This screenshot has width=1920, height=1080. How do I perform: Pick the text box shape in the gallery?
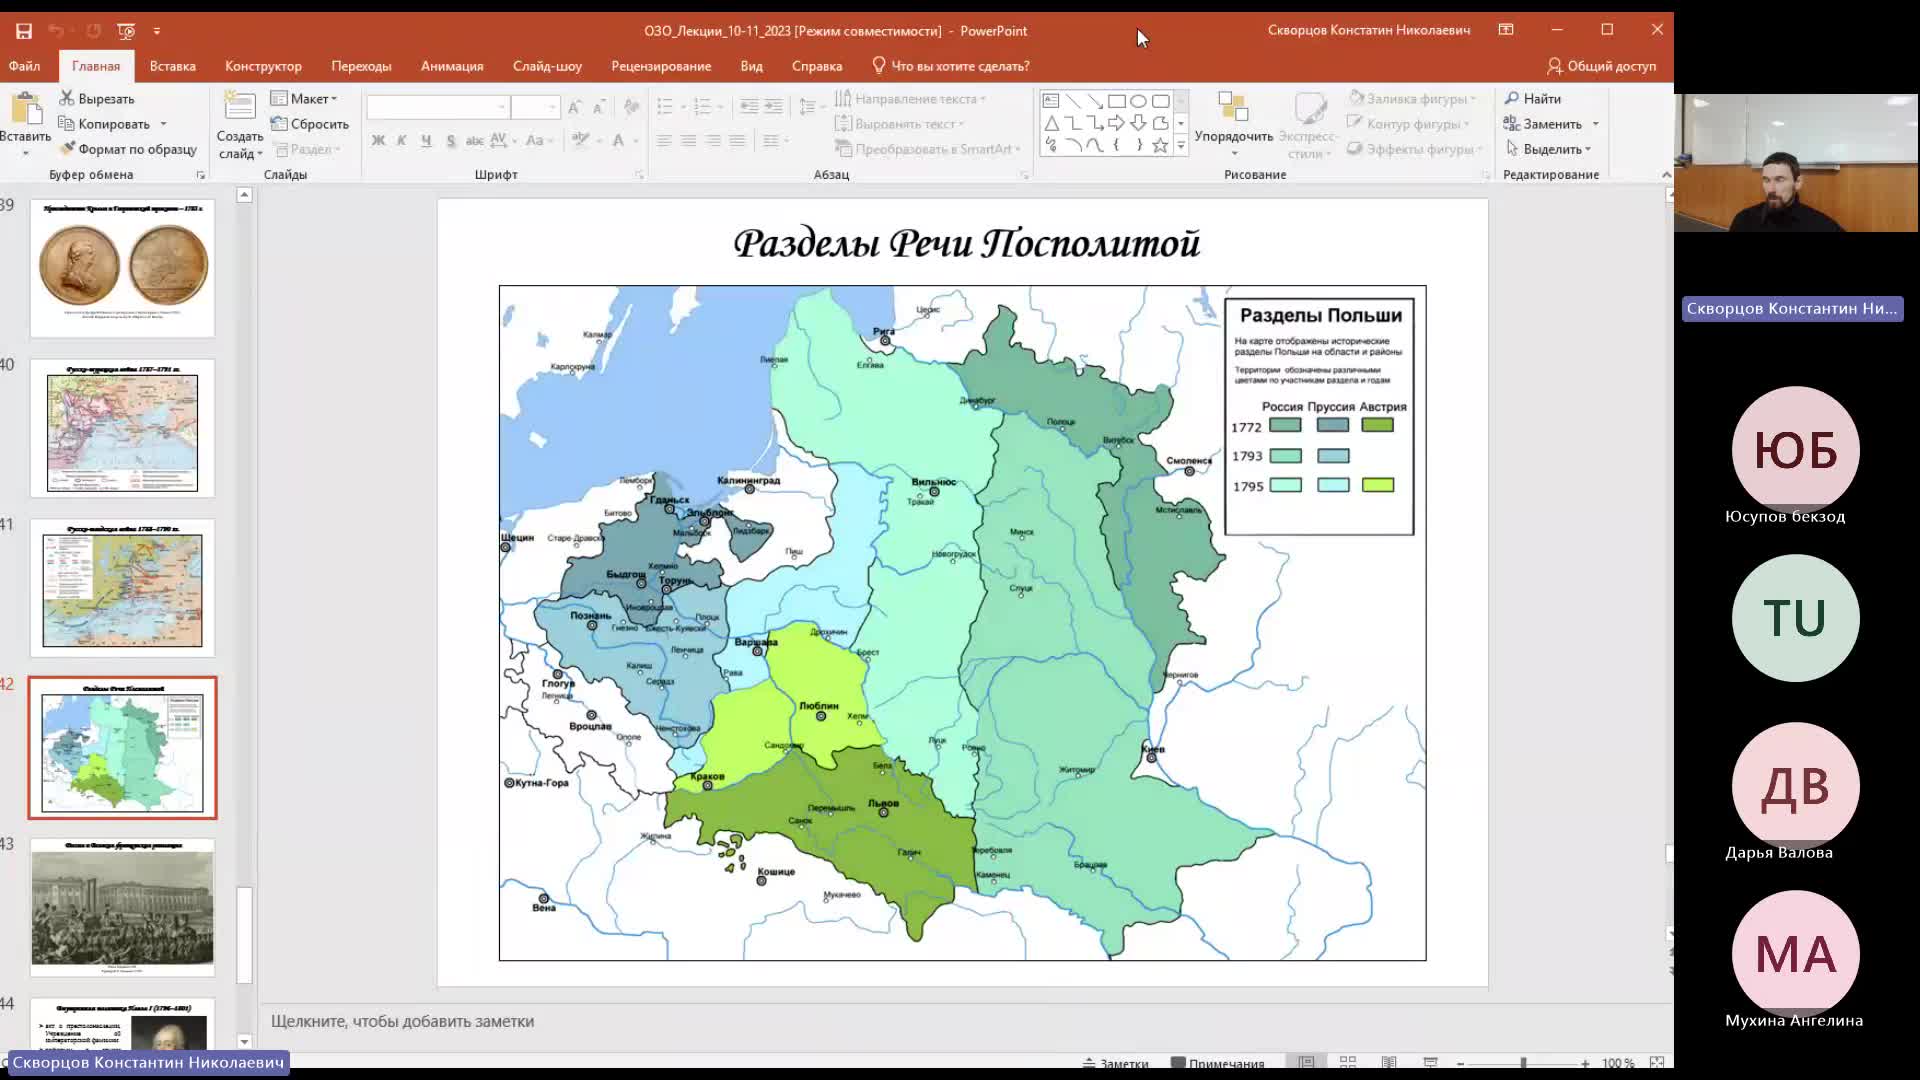1051,101
